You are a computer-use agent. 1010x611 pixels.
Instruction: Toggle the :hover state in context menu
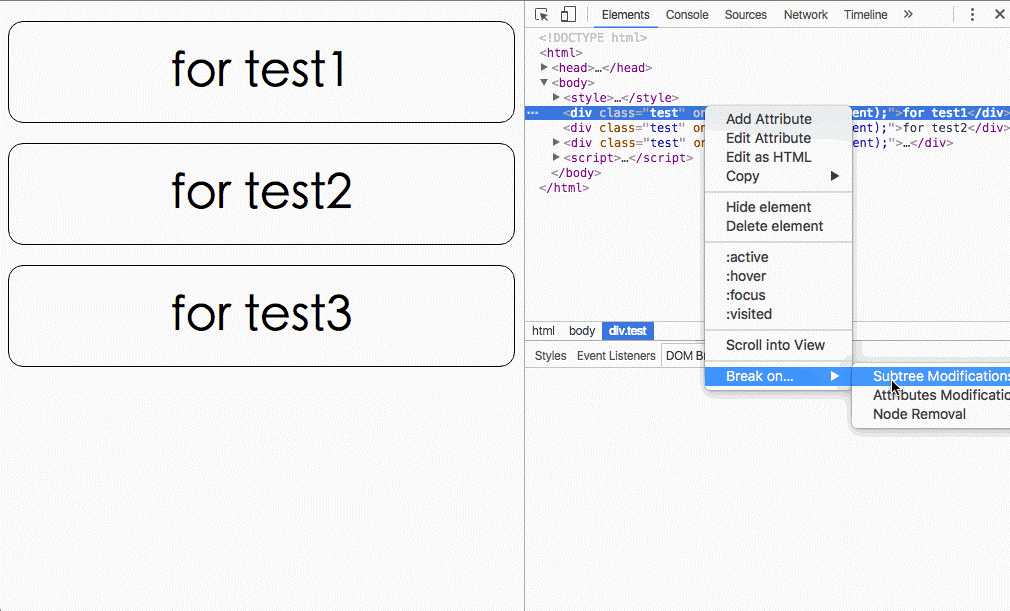[746, 276]
